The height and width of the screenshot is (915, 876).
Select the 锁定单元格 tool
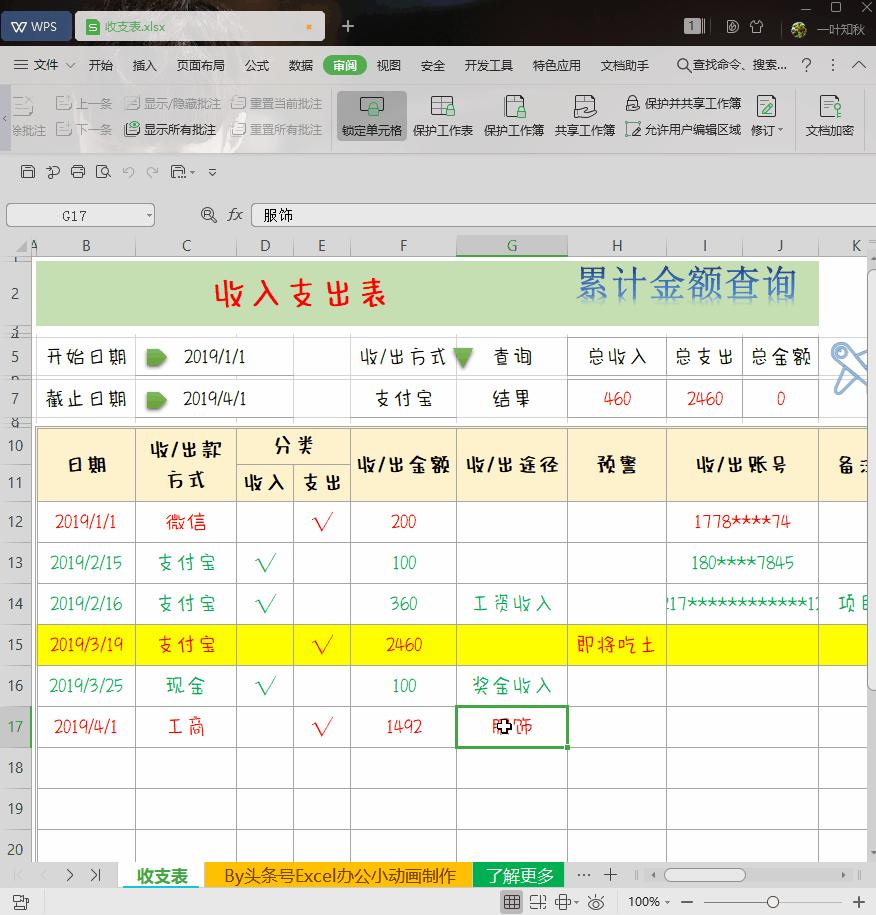click(x=371, y=116)
